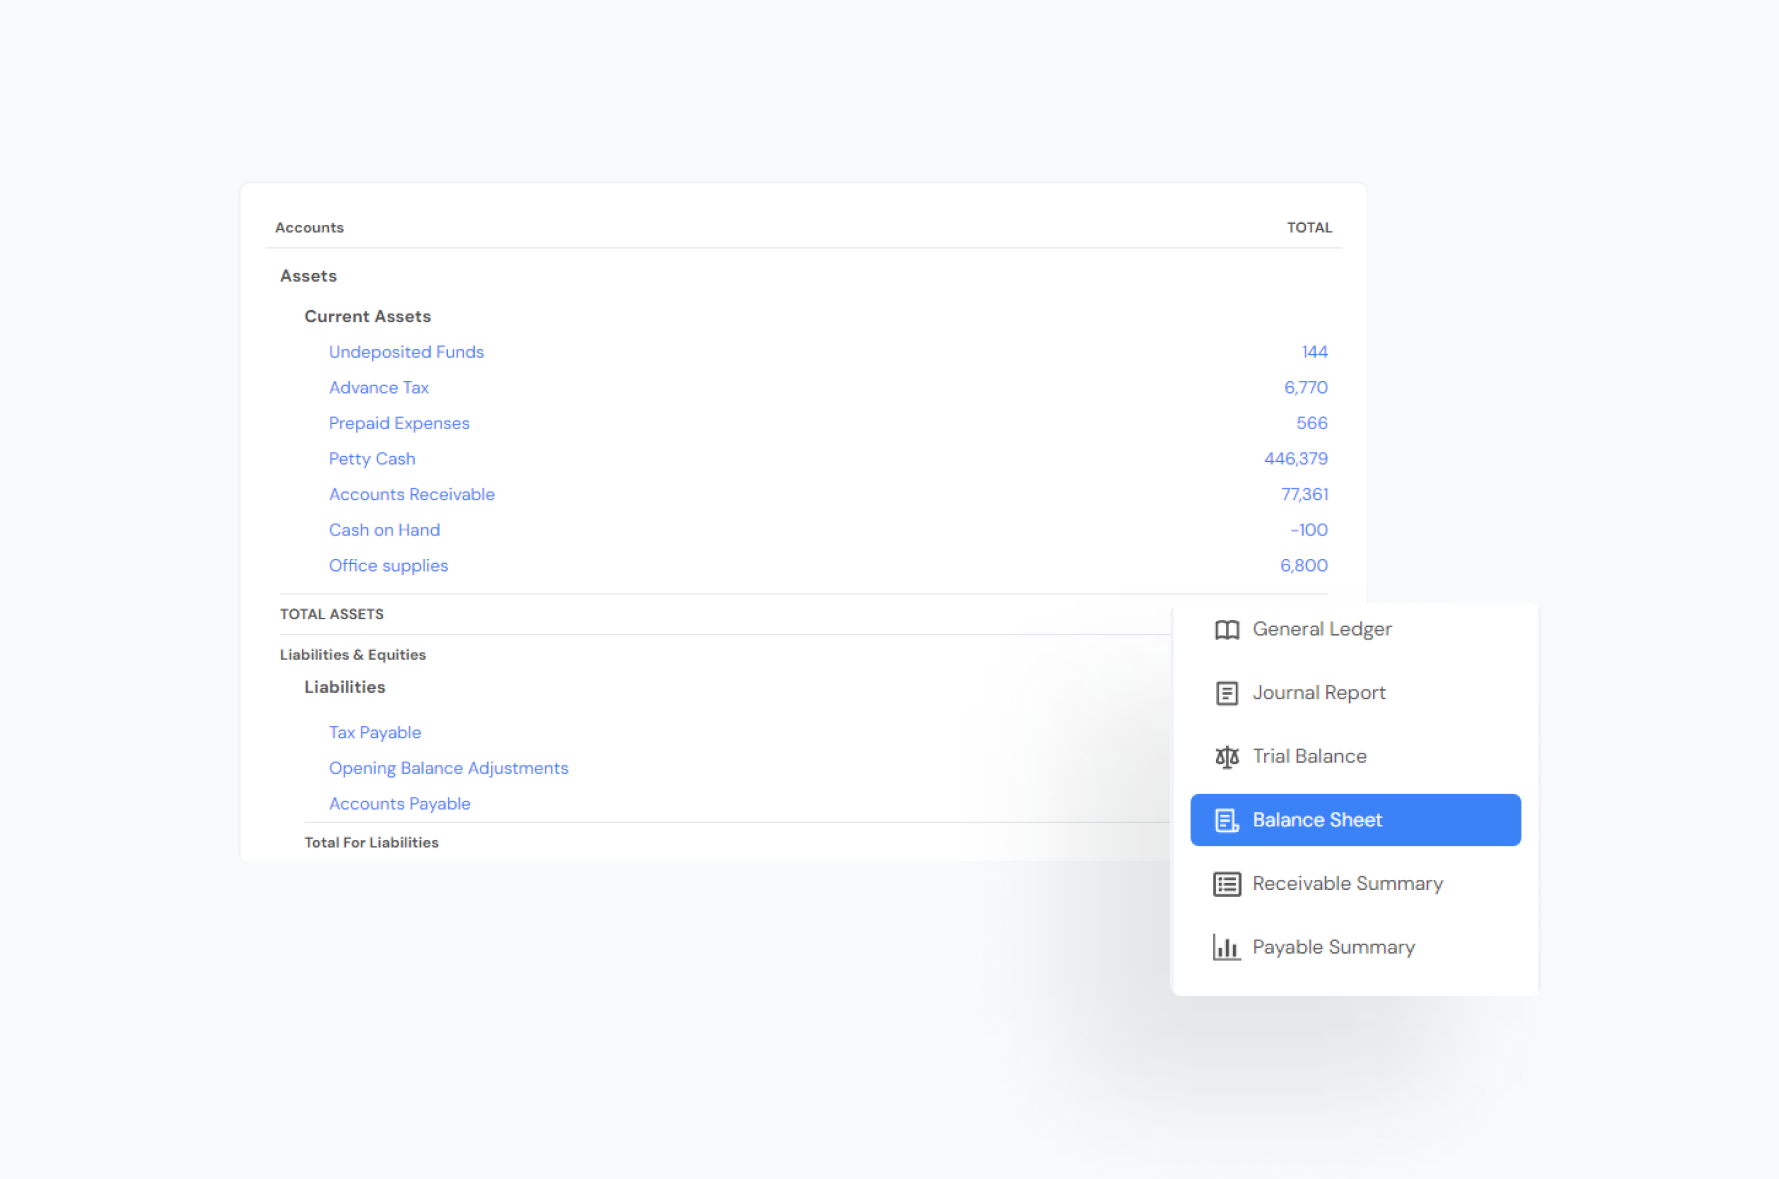Open the Undeposited Funds account
Screen dimensions: 1779x1179
(x=406, y=352)
